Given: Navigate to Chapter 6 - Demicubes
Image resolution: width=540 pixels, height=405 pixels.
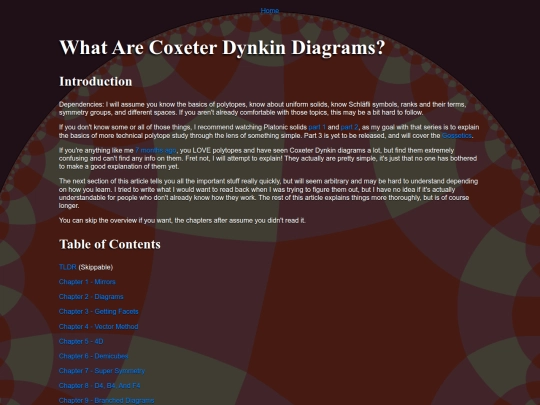Looking at the screenshot, I should (x=94, y=356).
